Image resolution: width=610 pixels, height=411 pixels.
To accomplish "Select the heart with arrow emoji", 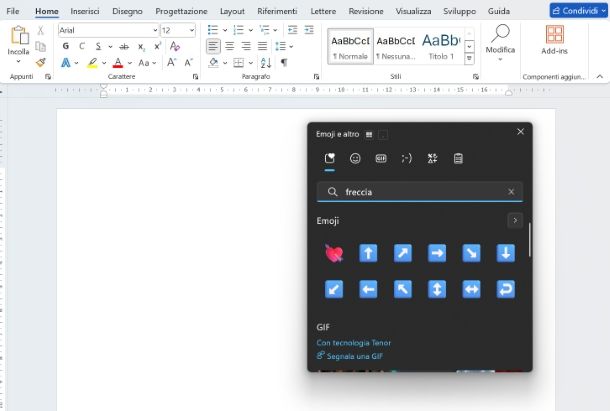I will tap(334, 253).
